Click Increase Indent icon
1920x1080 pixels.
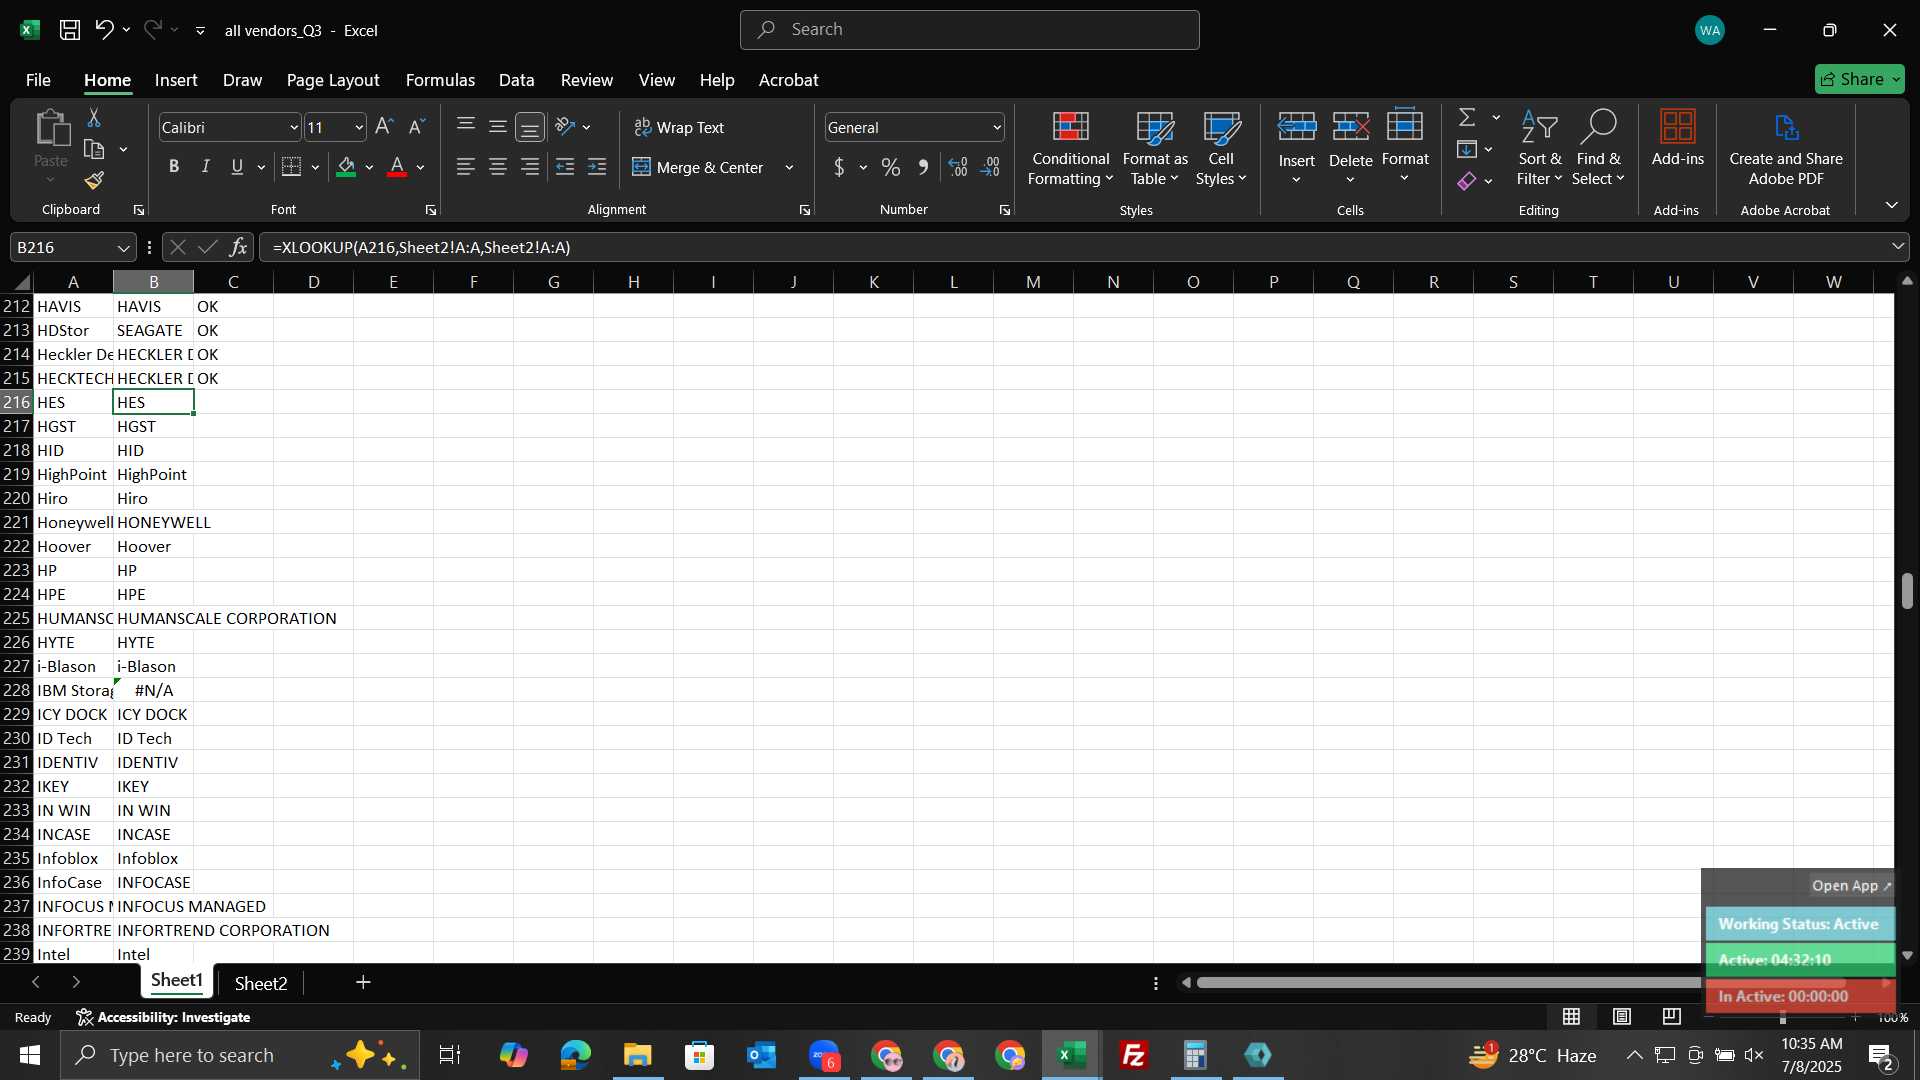point(597,167)
